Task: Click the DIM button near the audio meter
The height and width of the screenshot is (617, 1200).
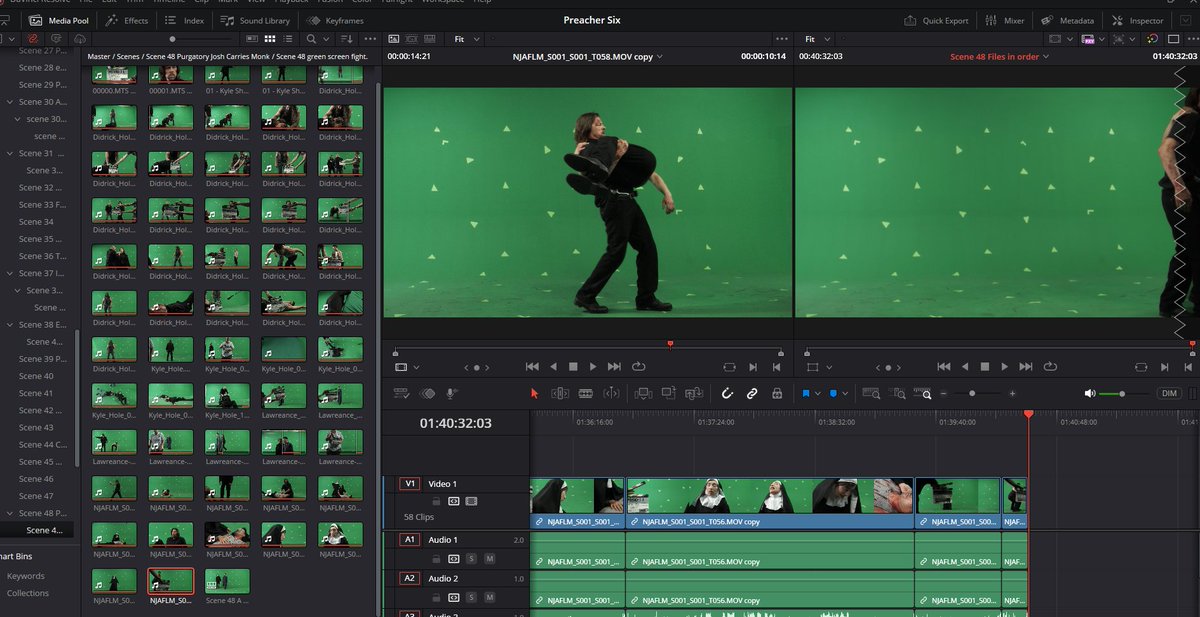Action: [1168, 392]
